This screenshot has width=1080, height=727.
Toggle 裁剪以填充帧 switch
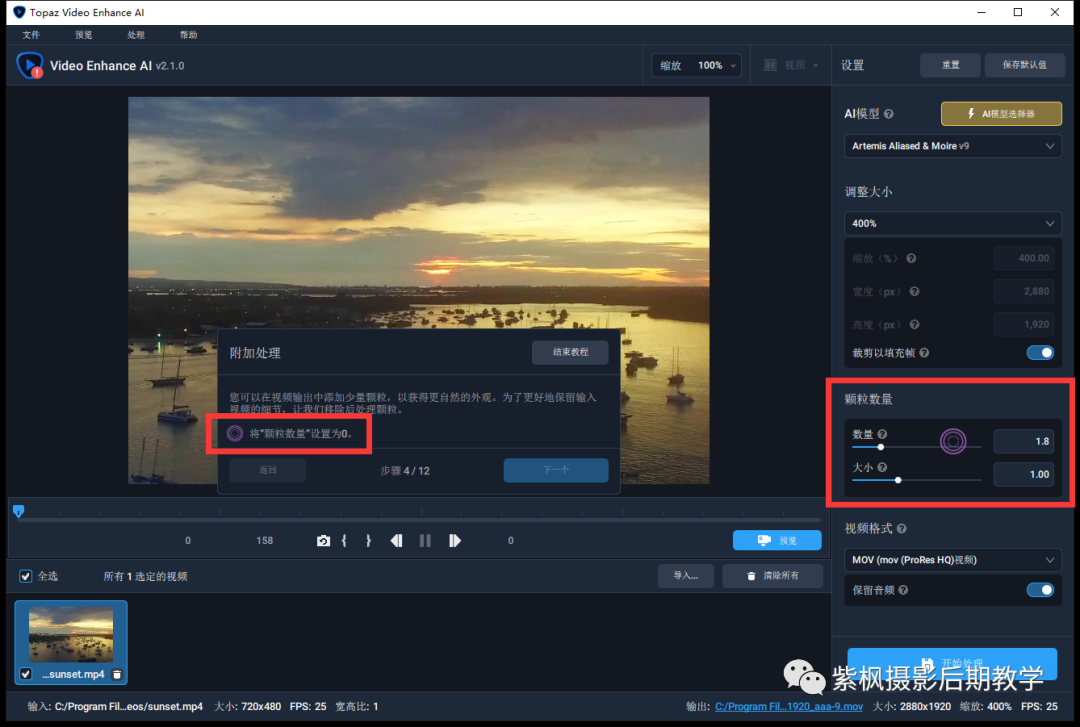pyautogui.click(x=1040, y=353)
